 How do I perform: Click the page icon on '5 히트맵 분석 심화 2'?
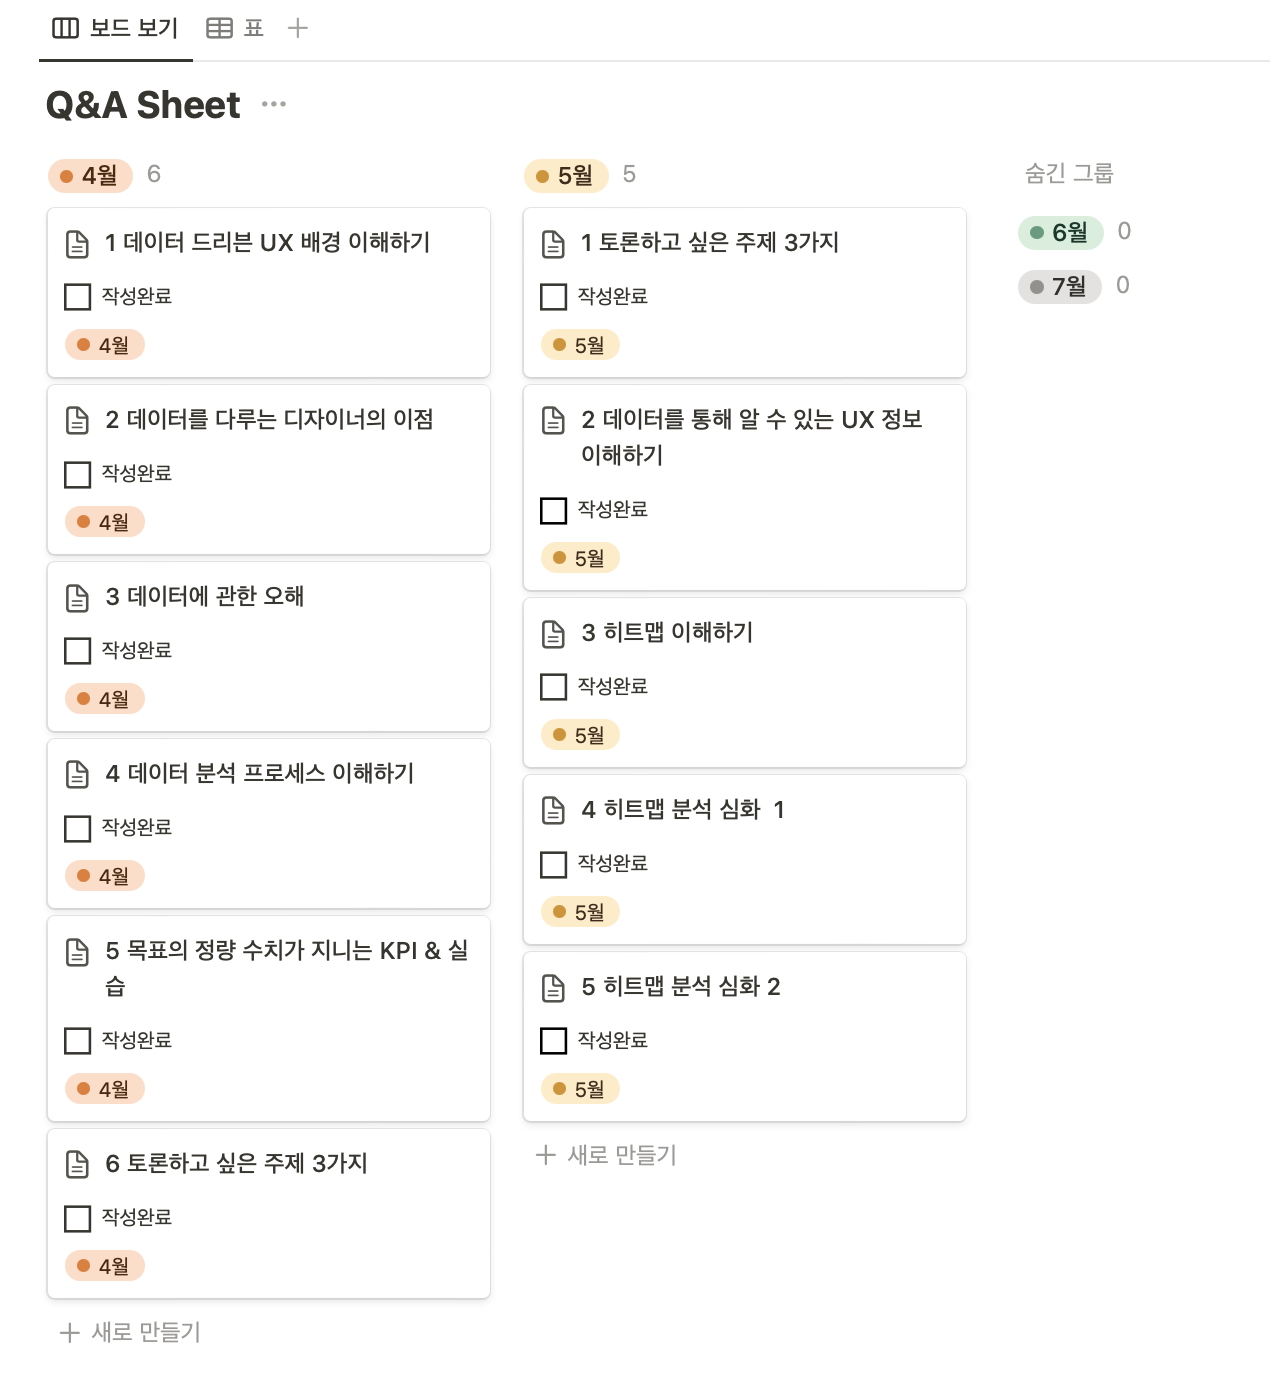[x=553, y=987]
